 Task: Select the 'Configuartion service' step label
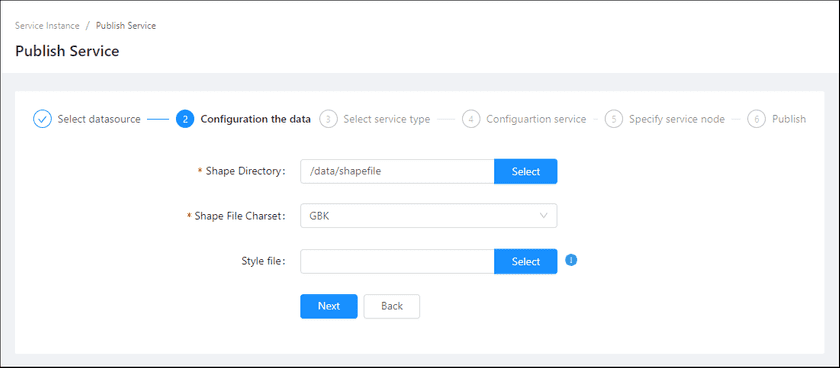click(536, 119)
